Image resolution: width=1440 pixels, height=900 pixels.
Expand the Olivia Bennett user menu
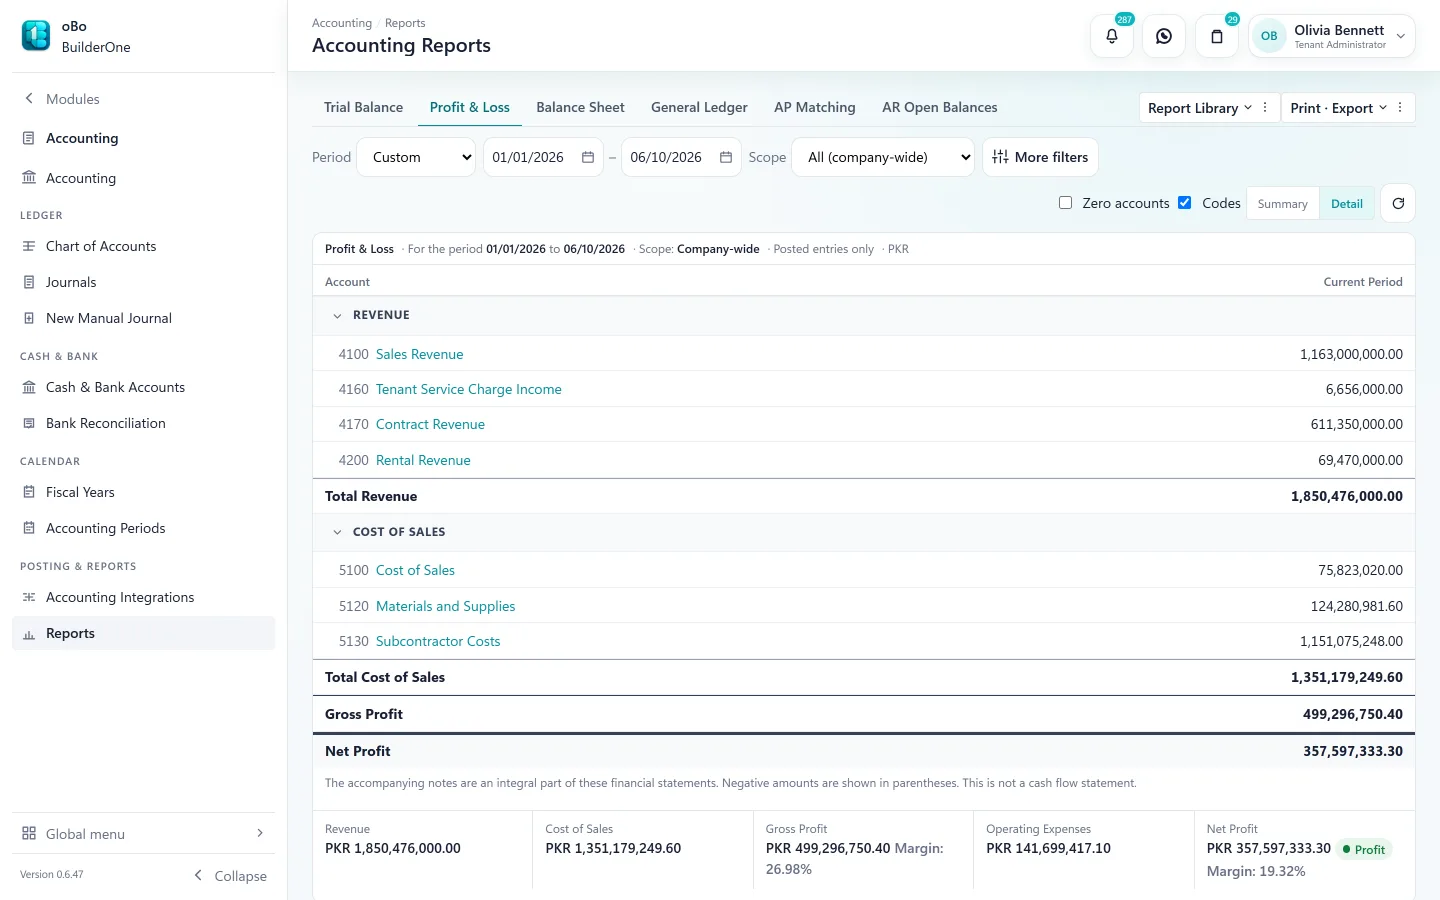click(1400, 36)
